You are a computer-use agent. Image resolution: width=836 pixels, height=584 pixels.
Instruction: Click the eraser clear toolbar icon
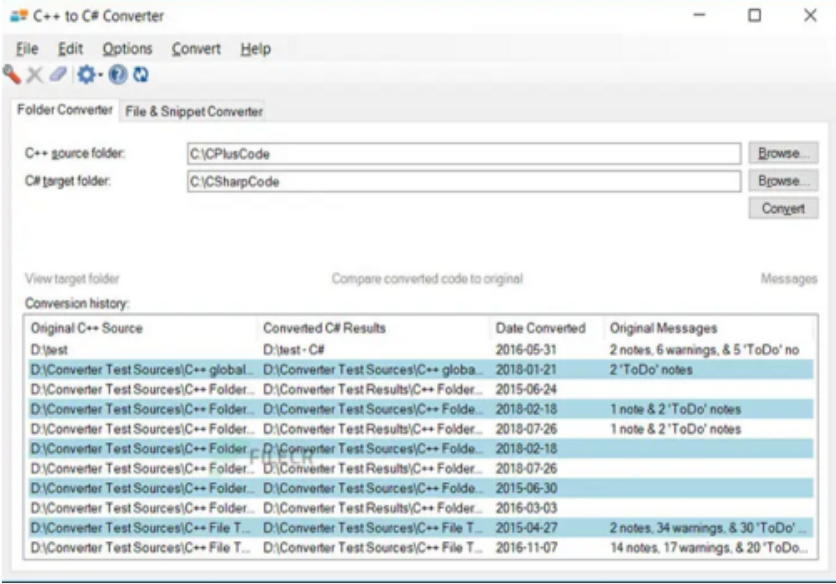pos(58,75)
